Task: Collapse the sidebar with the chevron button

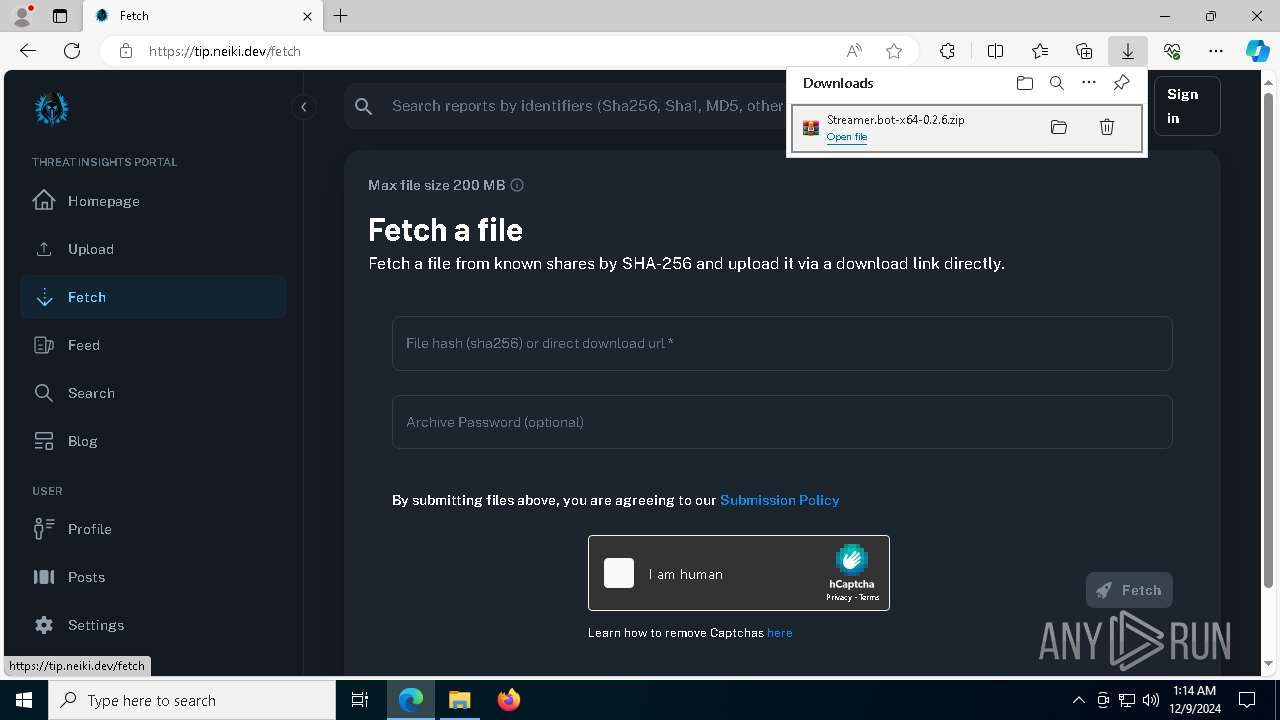Action: click(303, 107)
